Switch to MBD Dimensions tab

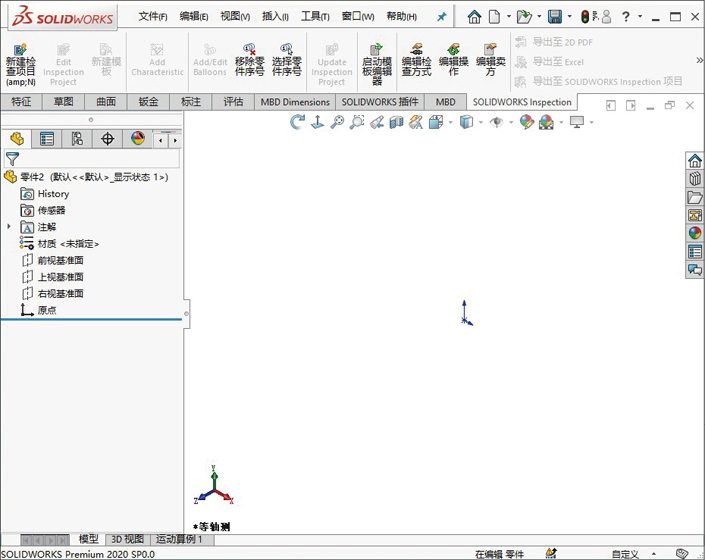coord(295,102)
